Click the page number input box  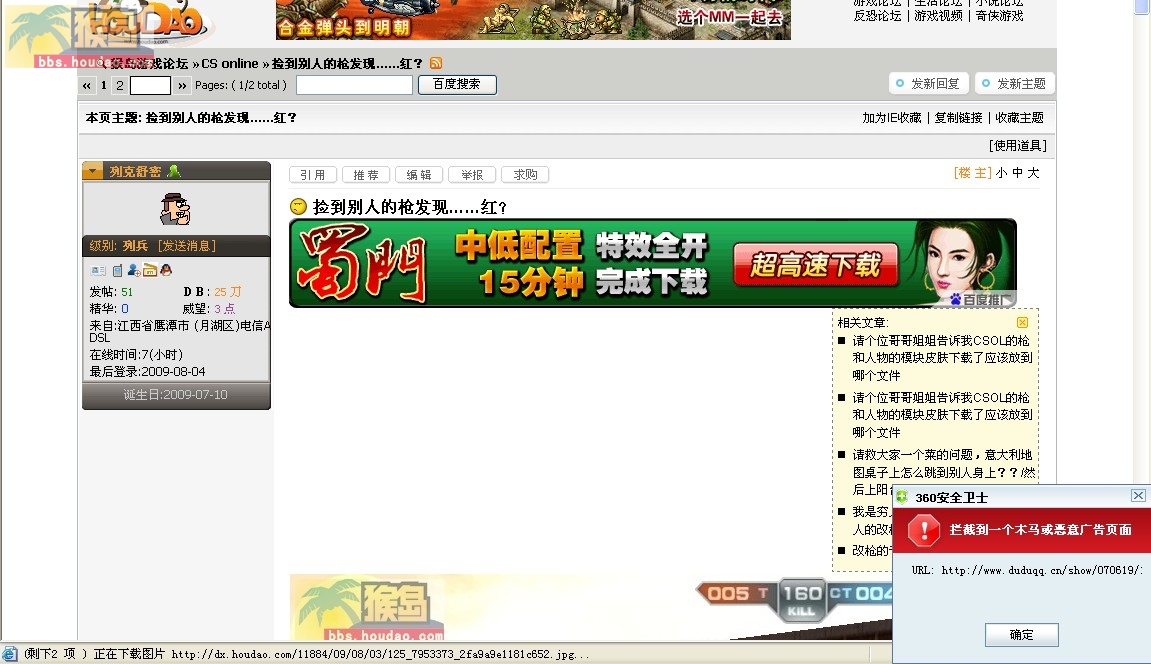pyautogui.click(x=150, y=86)
